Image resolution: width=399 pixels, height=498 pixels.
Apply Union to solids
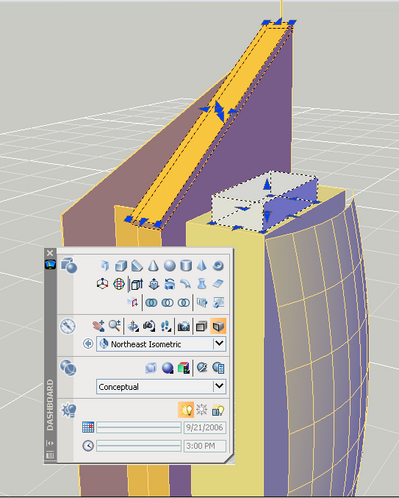pos(151,302)
